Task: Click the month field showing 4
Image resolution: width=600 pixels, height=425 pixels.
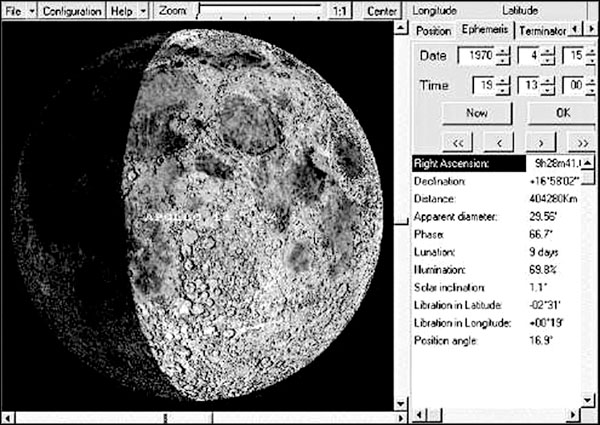Action: [529, 56]
